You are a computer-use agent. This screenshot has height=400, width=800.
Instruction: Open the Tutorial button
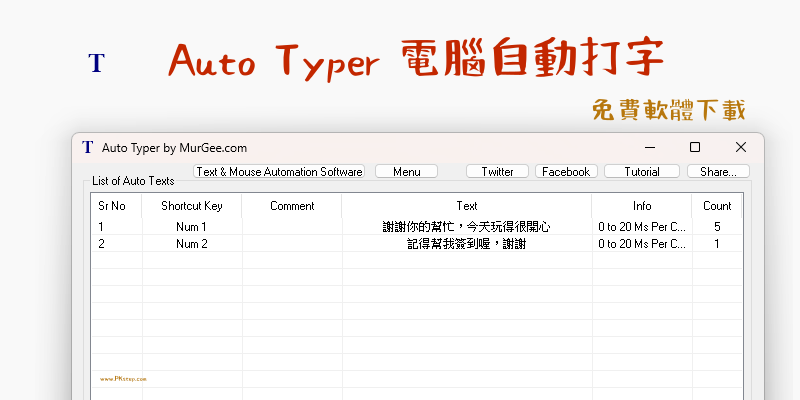[x=642, y=171]
